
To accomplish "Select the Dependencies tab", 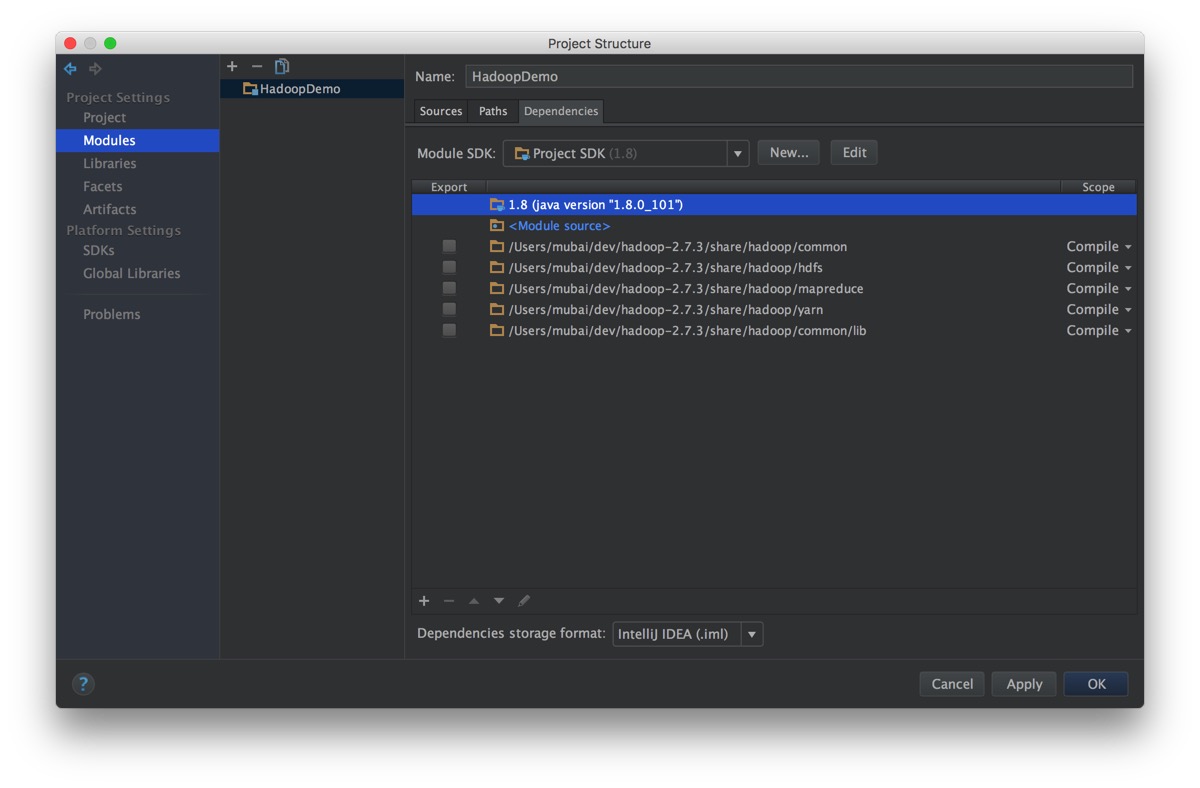I will coord(561,111).
